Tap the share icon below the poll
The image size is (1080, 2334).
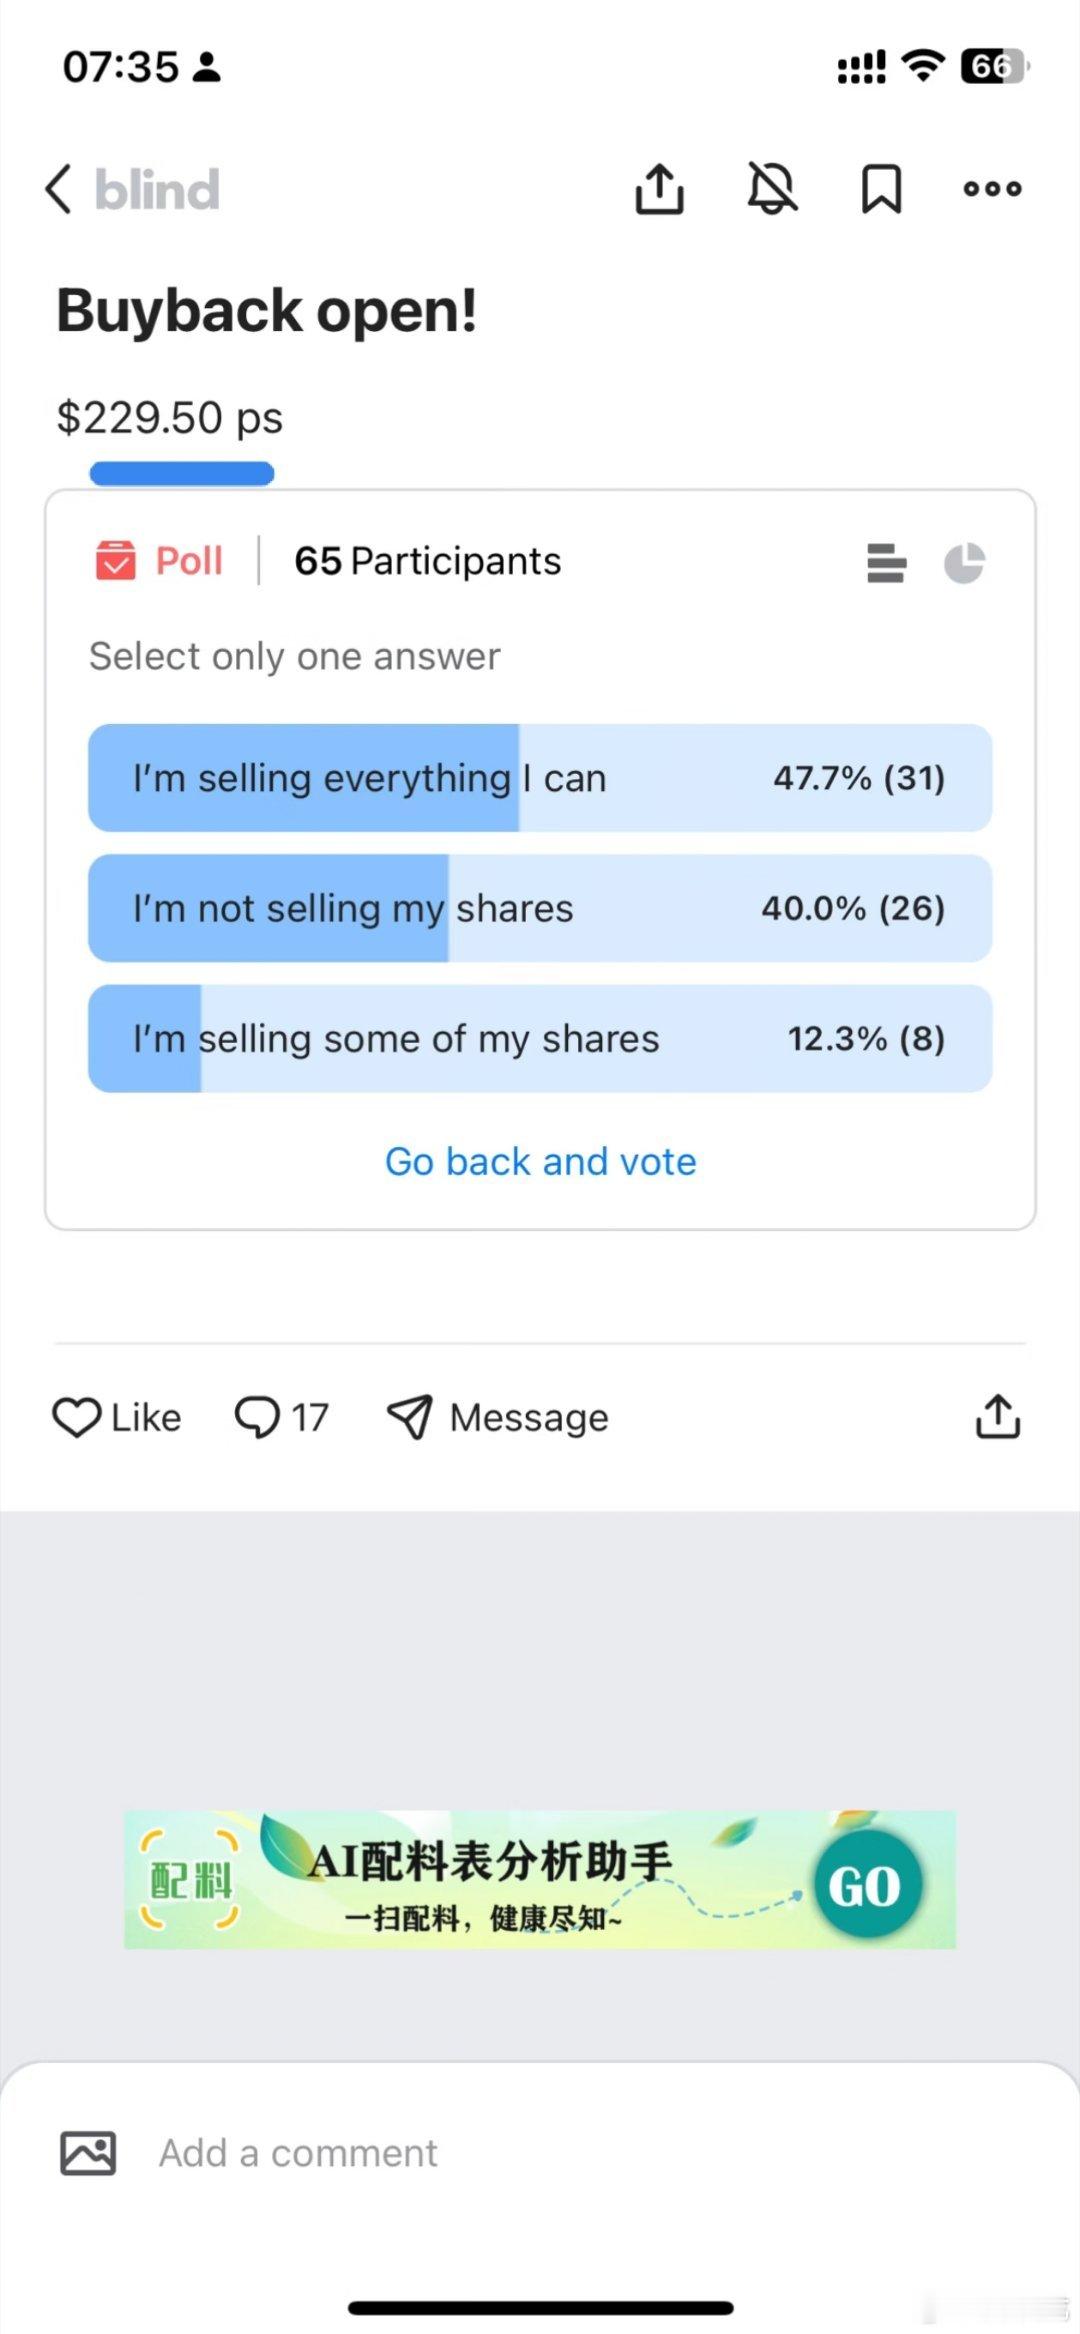(997, 1416)
